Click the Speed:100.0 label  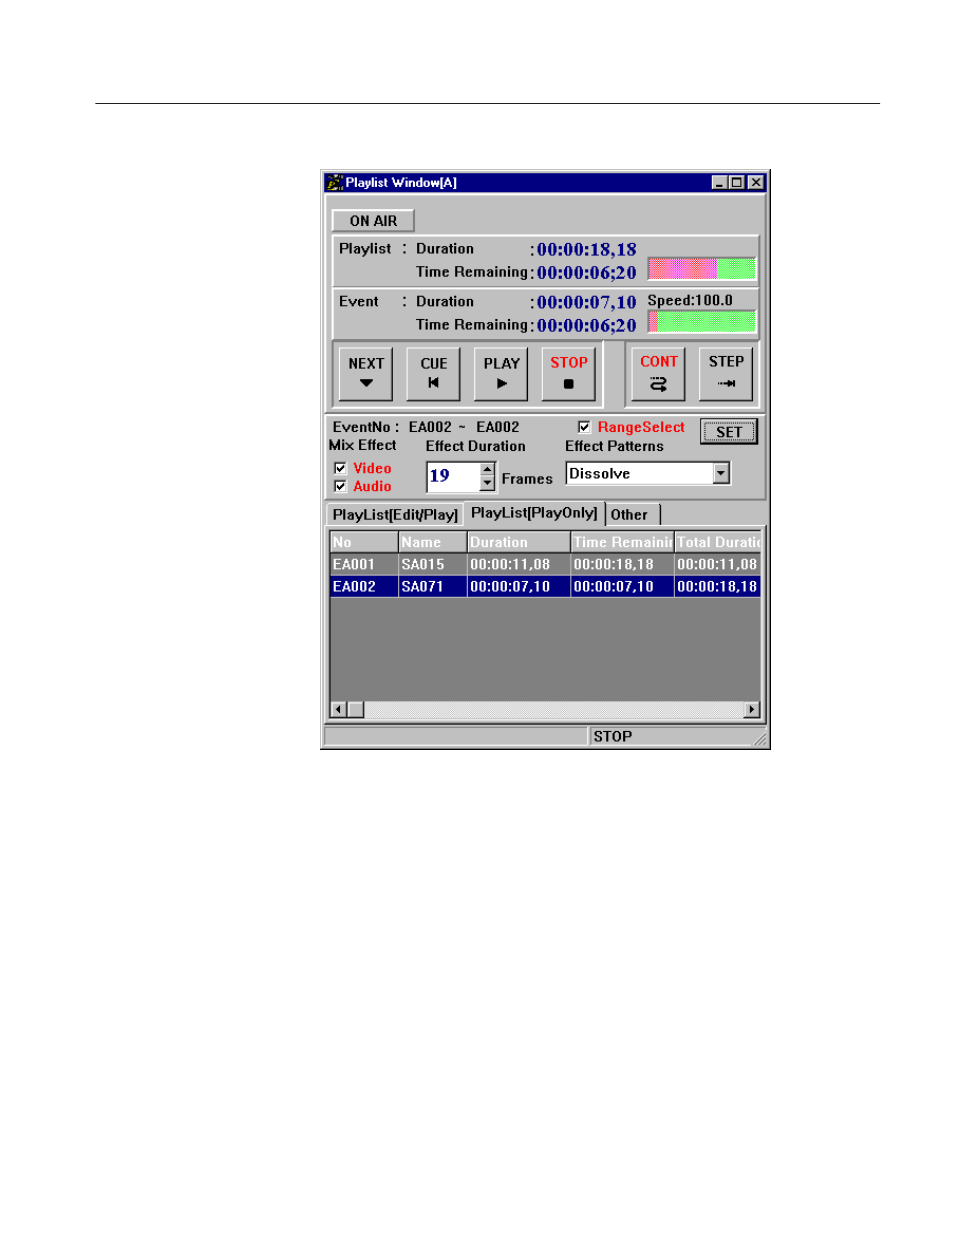[x=690, y=300]
